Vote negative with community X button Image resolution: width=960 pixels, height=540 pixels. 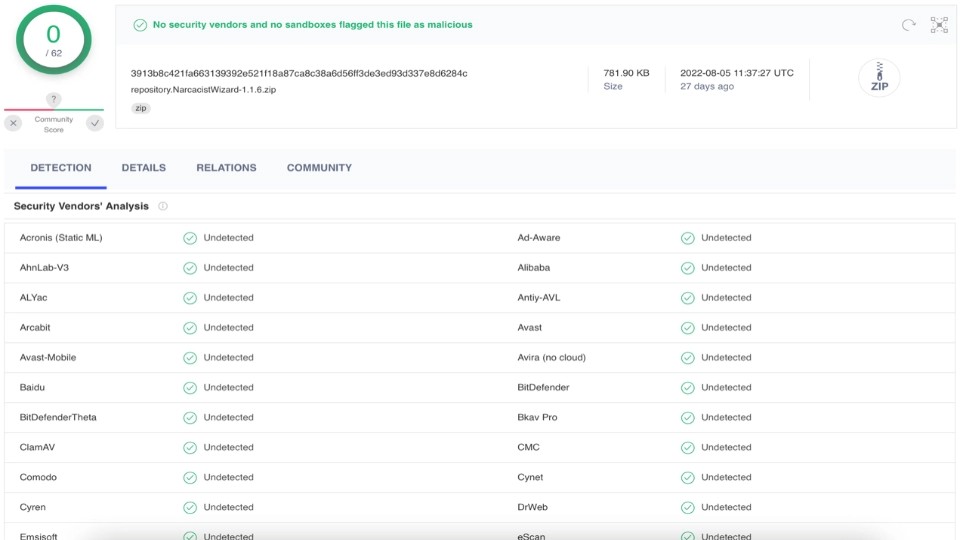(13, 123)
